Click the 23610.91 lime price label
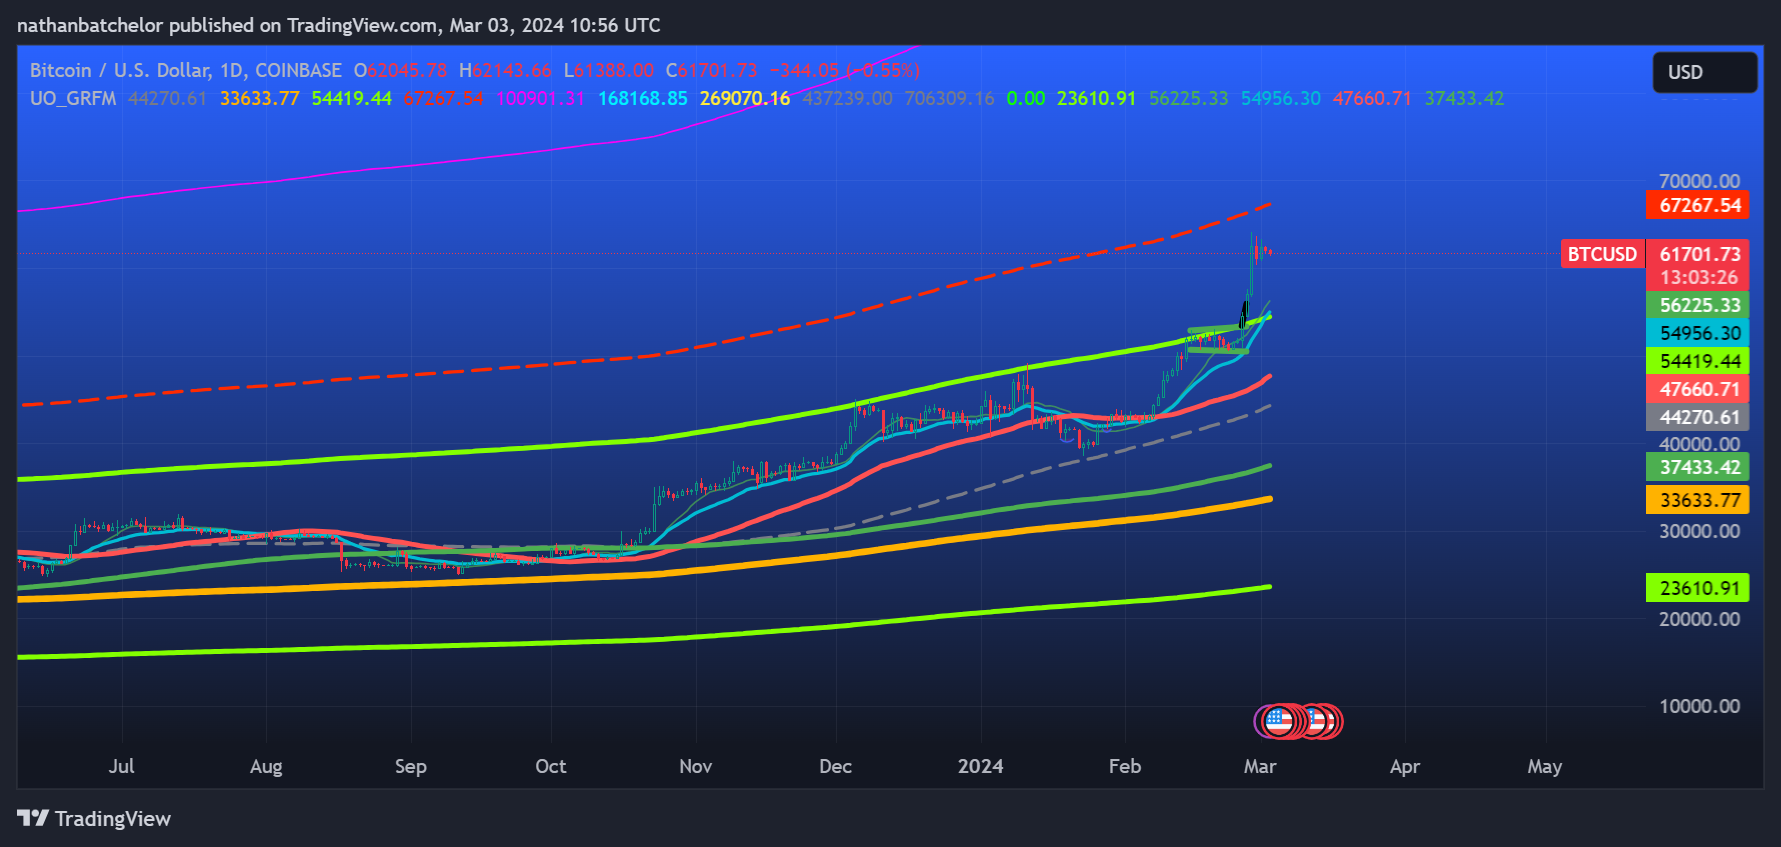Image resolution: width=1781 pixels, height=847 pixels. [x=1699, y=588]
